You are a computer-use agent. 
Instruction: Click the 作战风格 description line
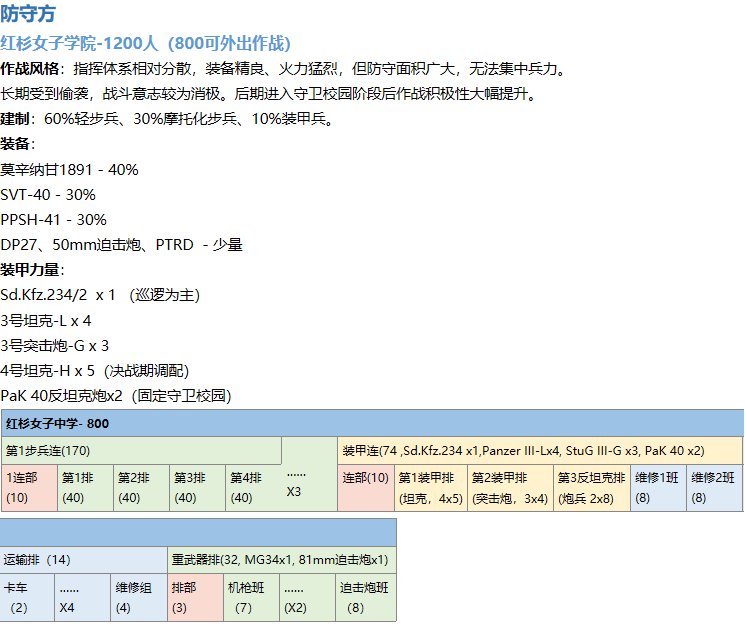(x=284, y=69)
